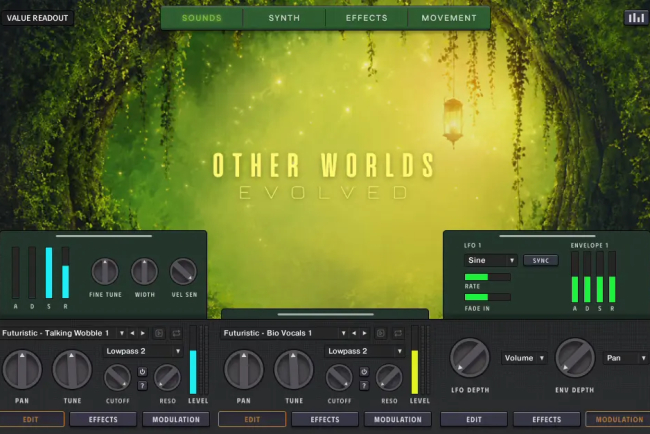The image size is (650, 434).
Task: Toggle the Value Readout button
Action: 37,18
